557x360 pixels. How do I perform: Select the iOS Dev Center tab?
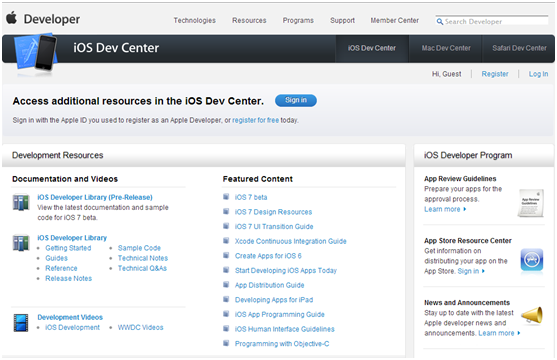[x=372, y=48]
